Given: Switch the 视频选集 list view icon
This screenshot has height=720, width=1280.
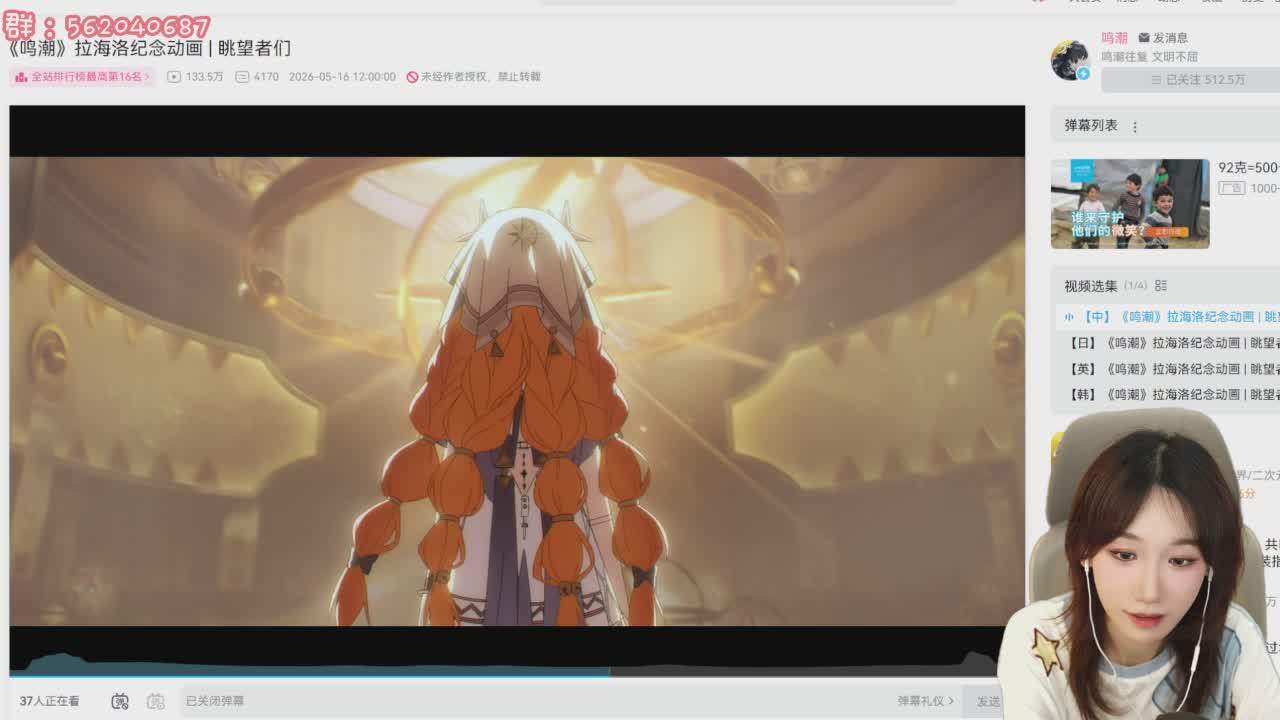Looking at the screenshot, I should [1161, 286].
